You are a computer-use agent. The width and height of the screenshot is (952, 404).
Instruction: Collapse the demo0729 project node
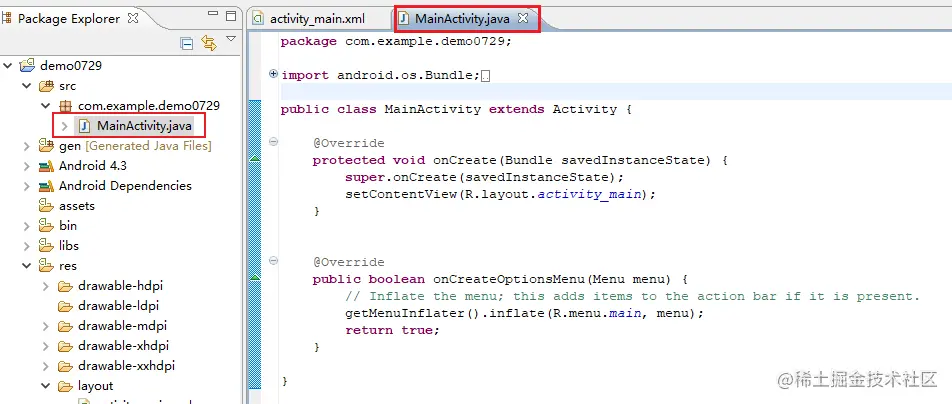pyautogui.click(x=8, y=66)
